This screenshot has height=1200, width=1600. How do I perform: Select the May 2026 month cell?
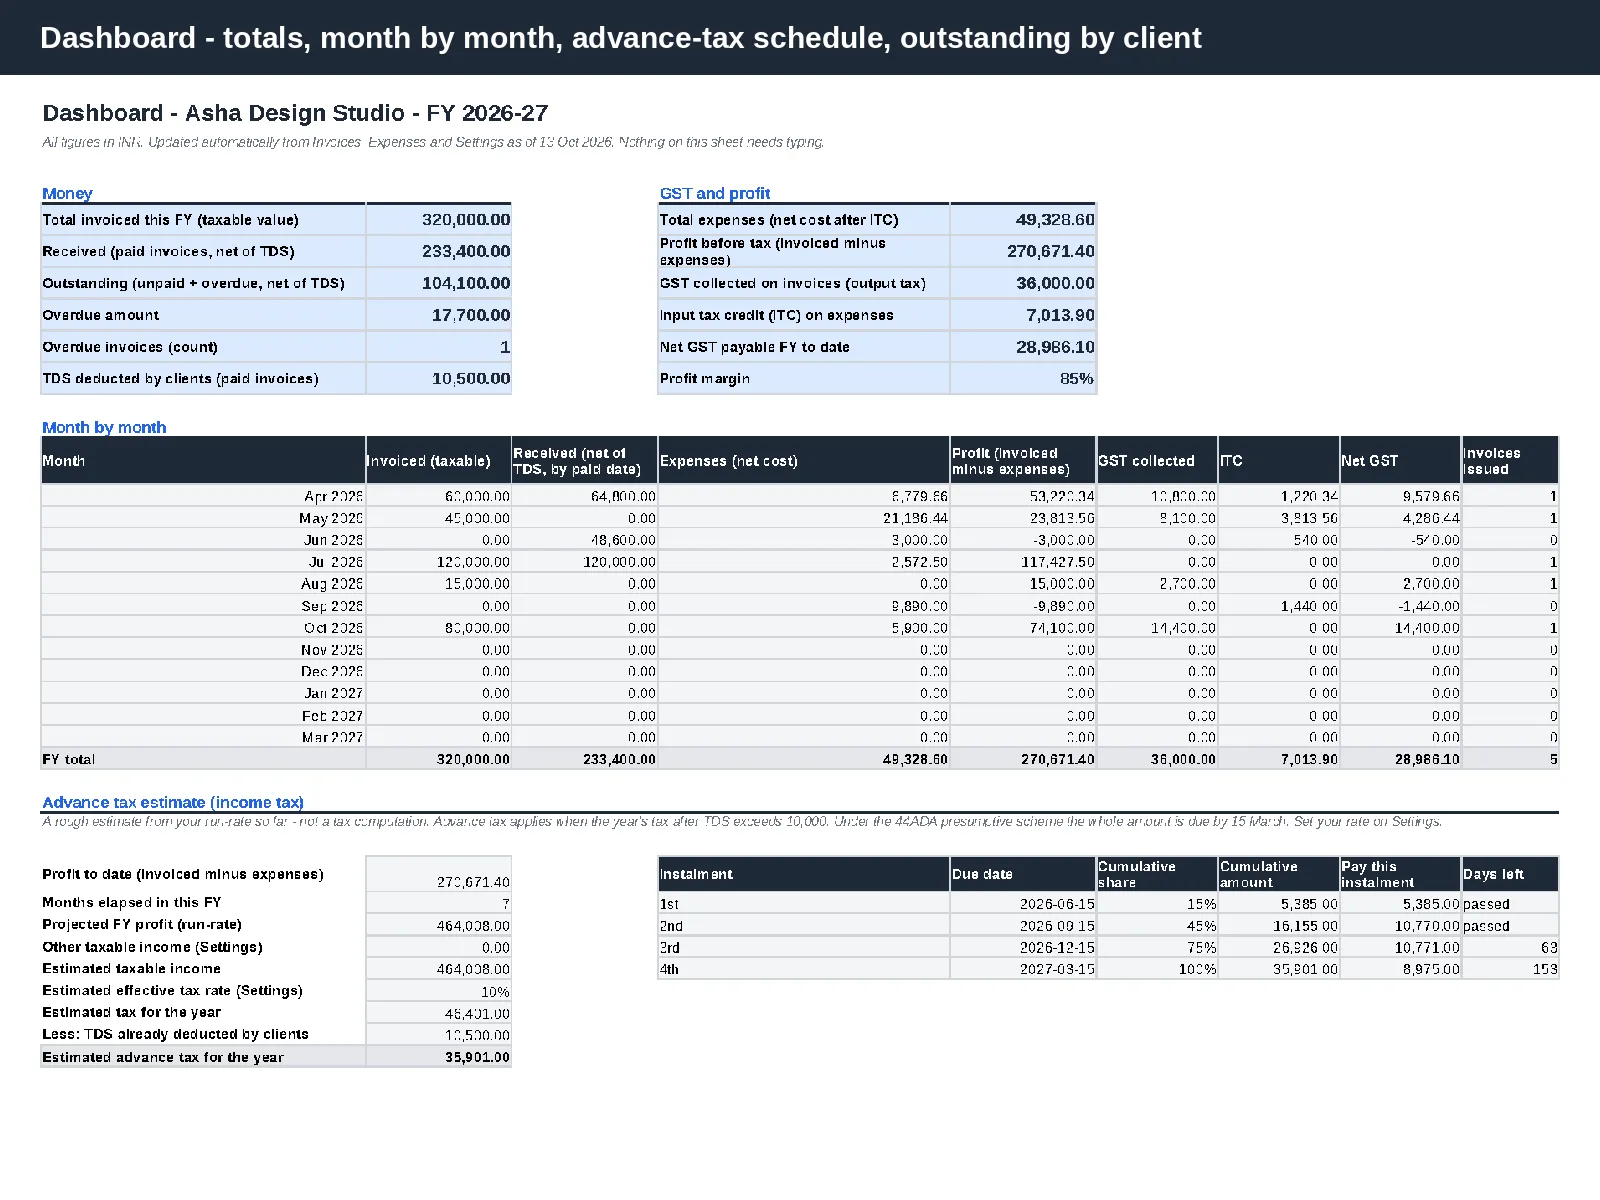203,518
